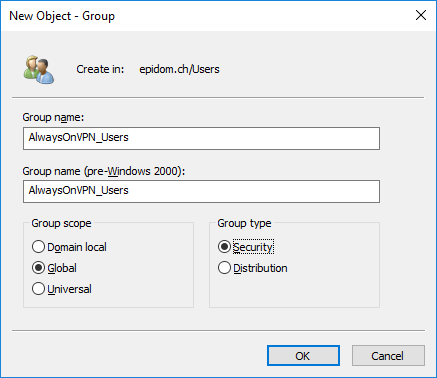The height and width of the screenshot is (378, 437).
Task: Select the Universal group scope
Action: click(x=62, y=289)
